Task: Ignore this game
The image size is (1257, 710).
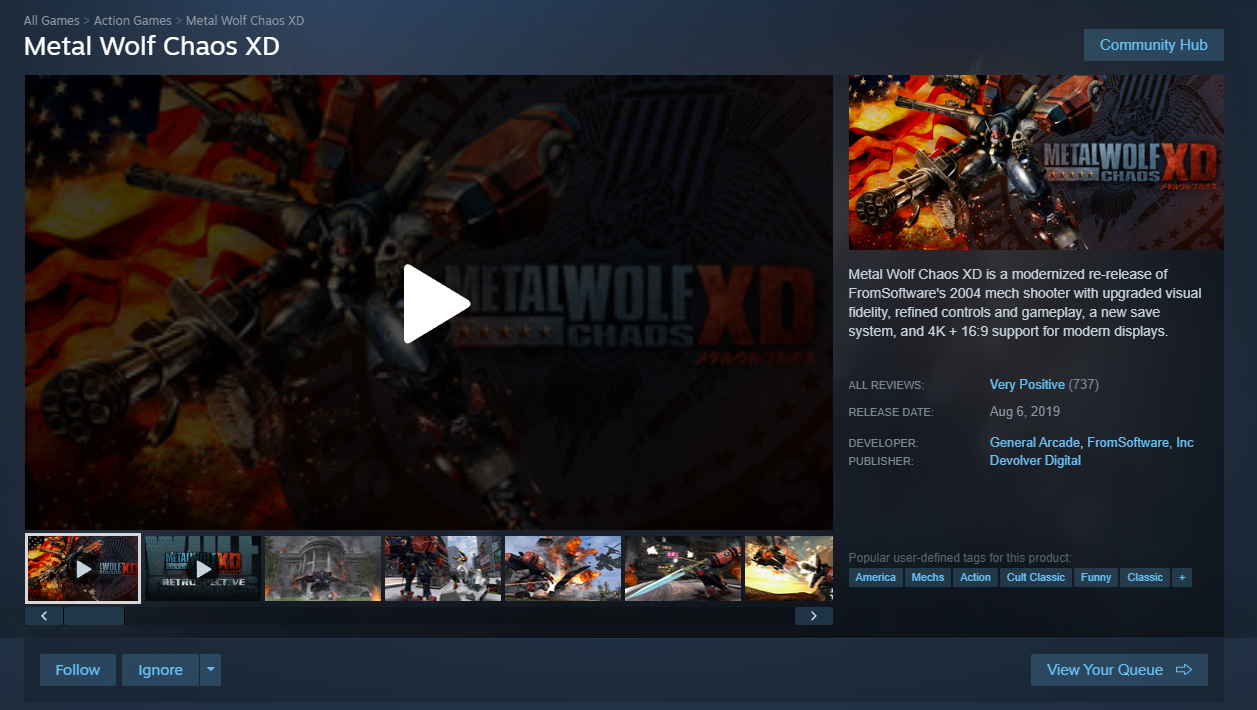Action: coord(160,670)
